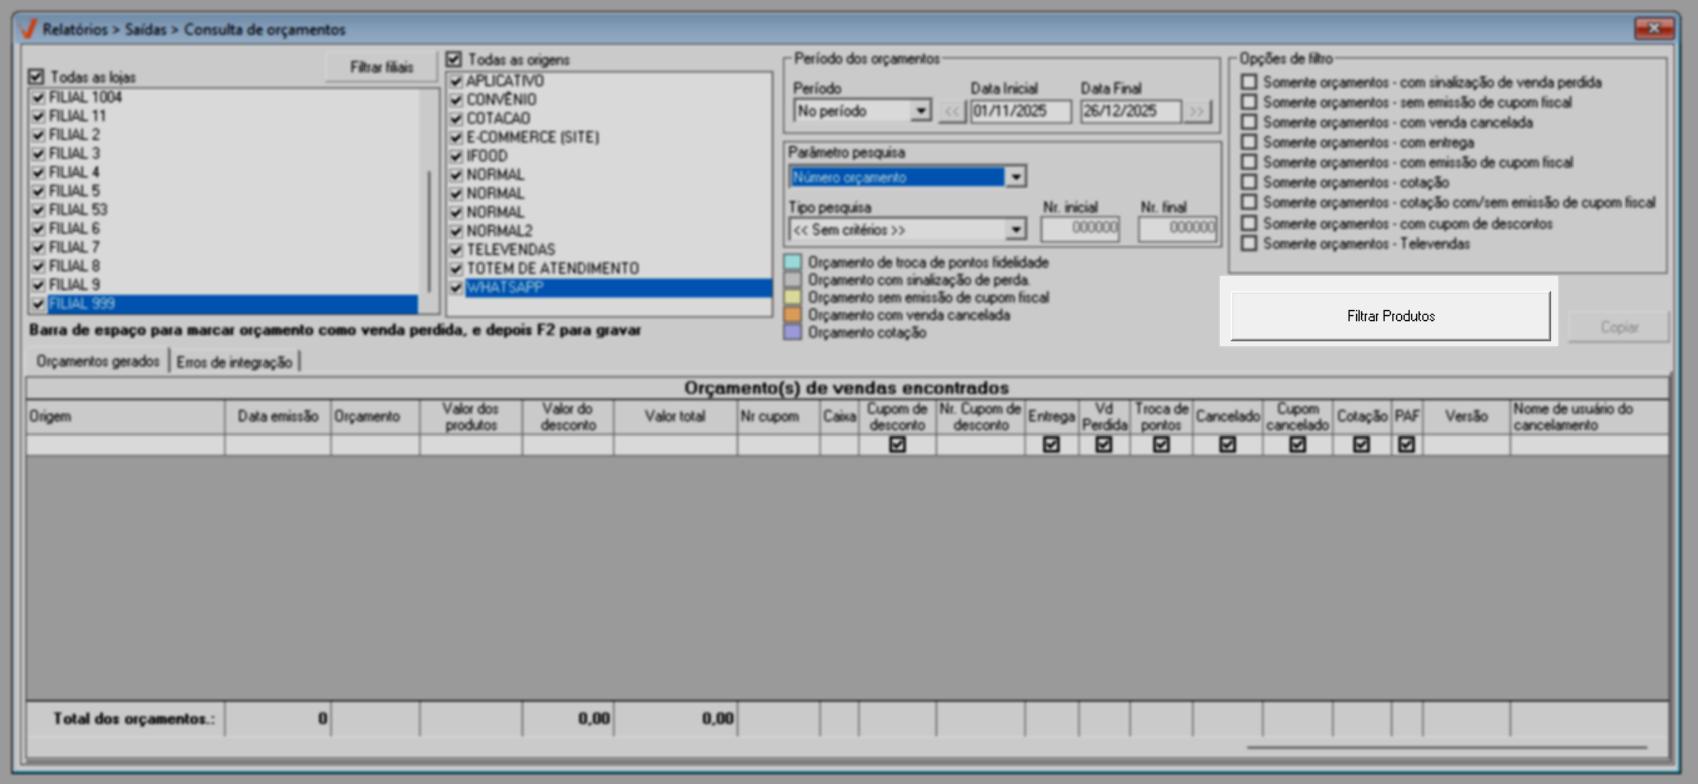
Task: Toggle the Vd Perdida checkbox in grid row
Action: [1104, 445]
